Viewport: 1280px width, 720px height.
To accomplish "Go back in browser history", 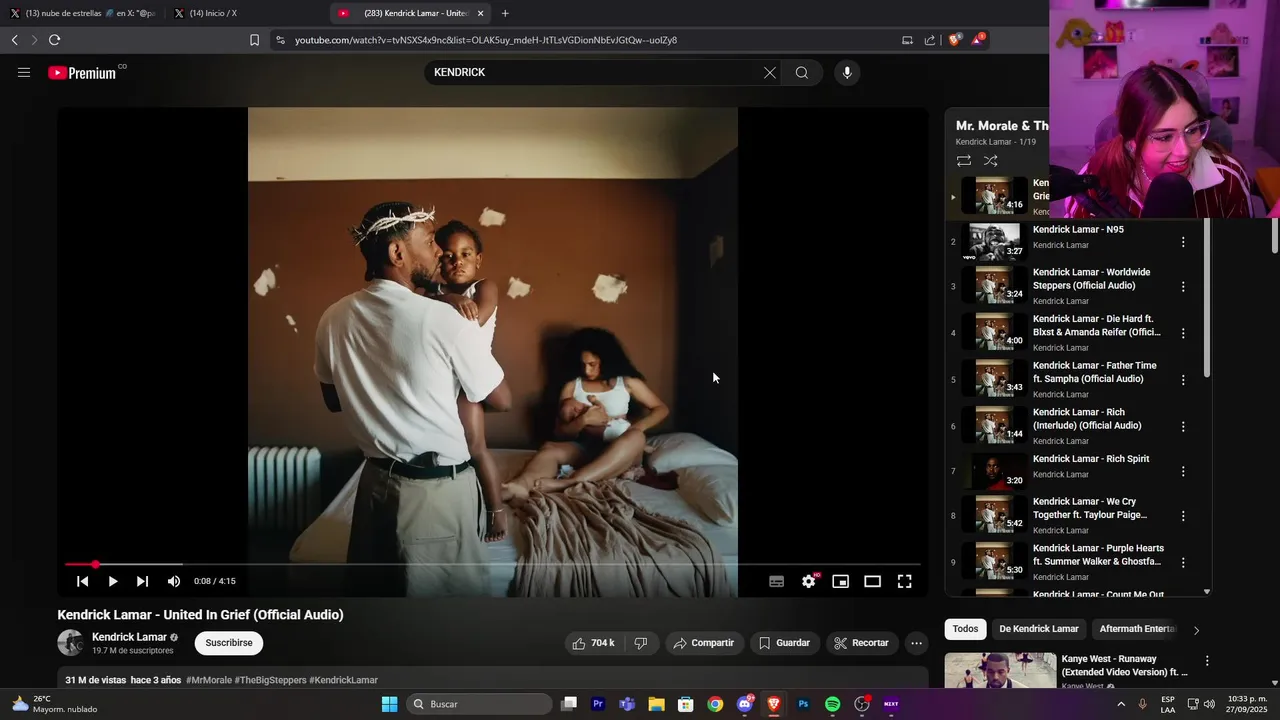I will [14, 40].
